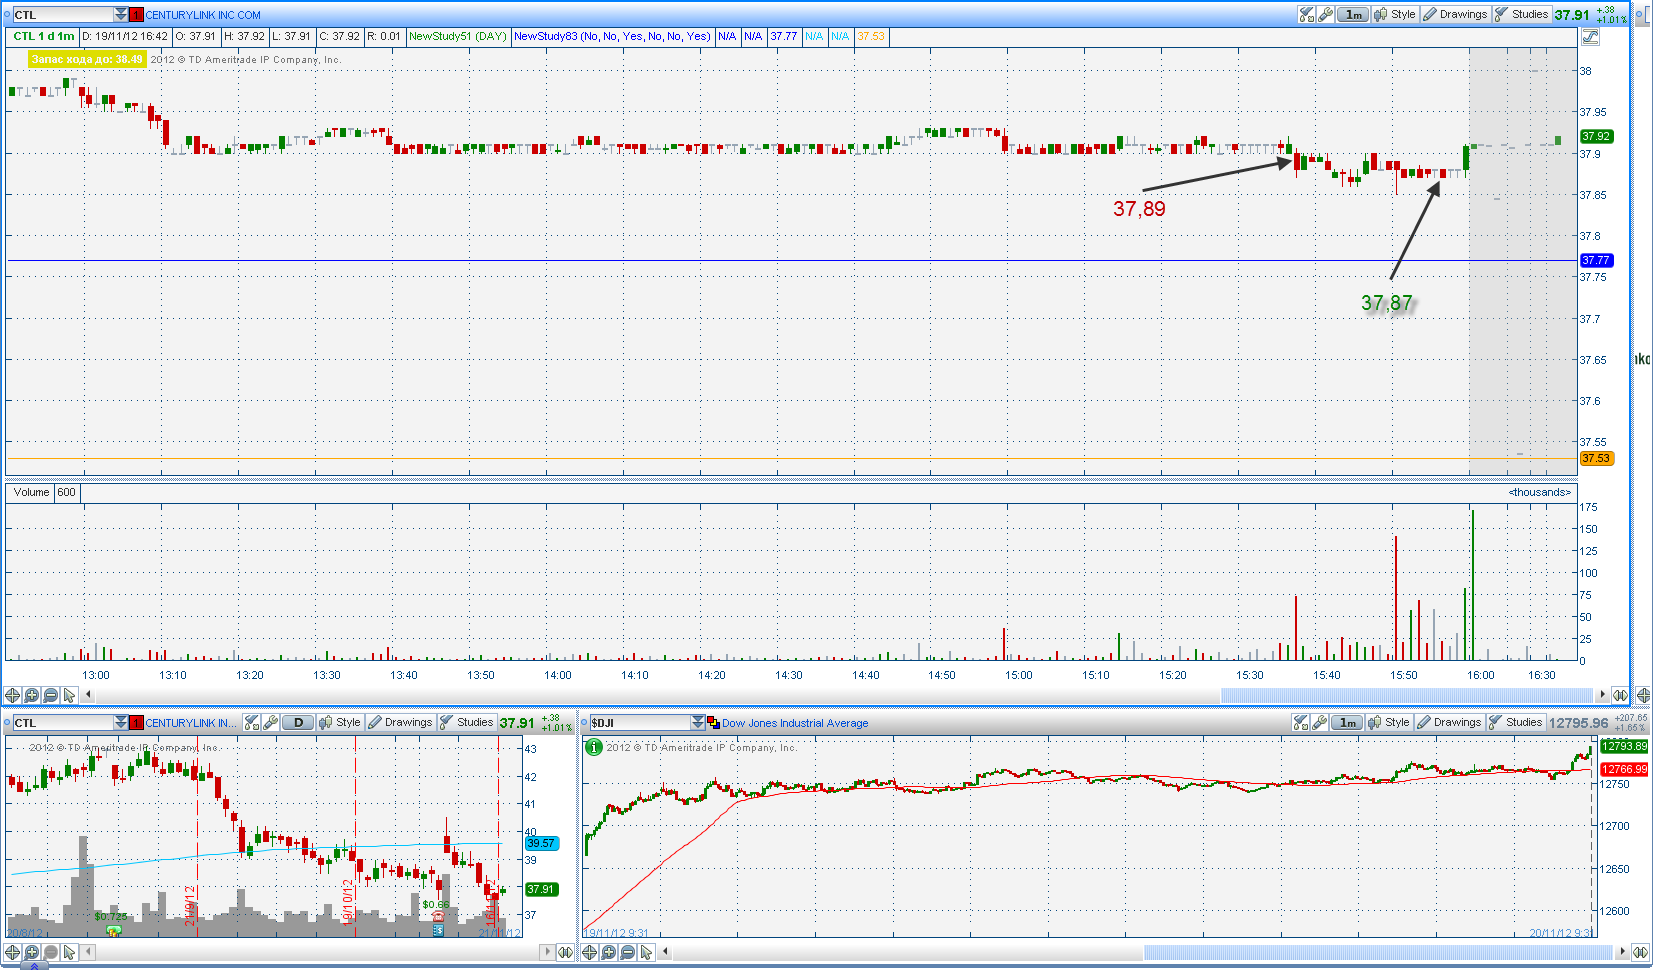Click the zoom out magnifier under the main chart
The height and width of the screenshot is (970, 1653).
50,695
